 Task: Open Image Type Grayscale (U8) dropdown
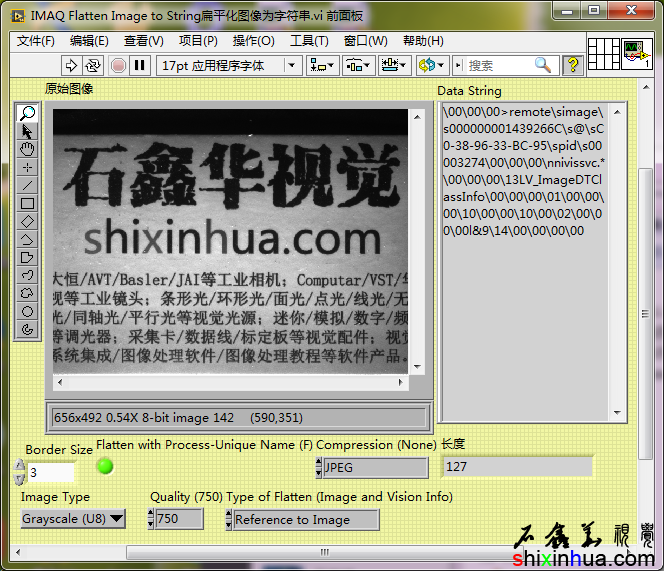click(x=73, y=519)
